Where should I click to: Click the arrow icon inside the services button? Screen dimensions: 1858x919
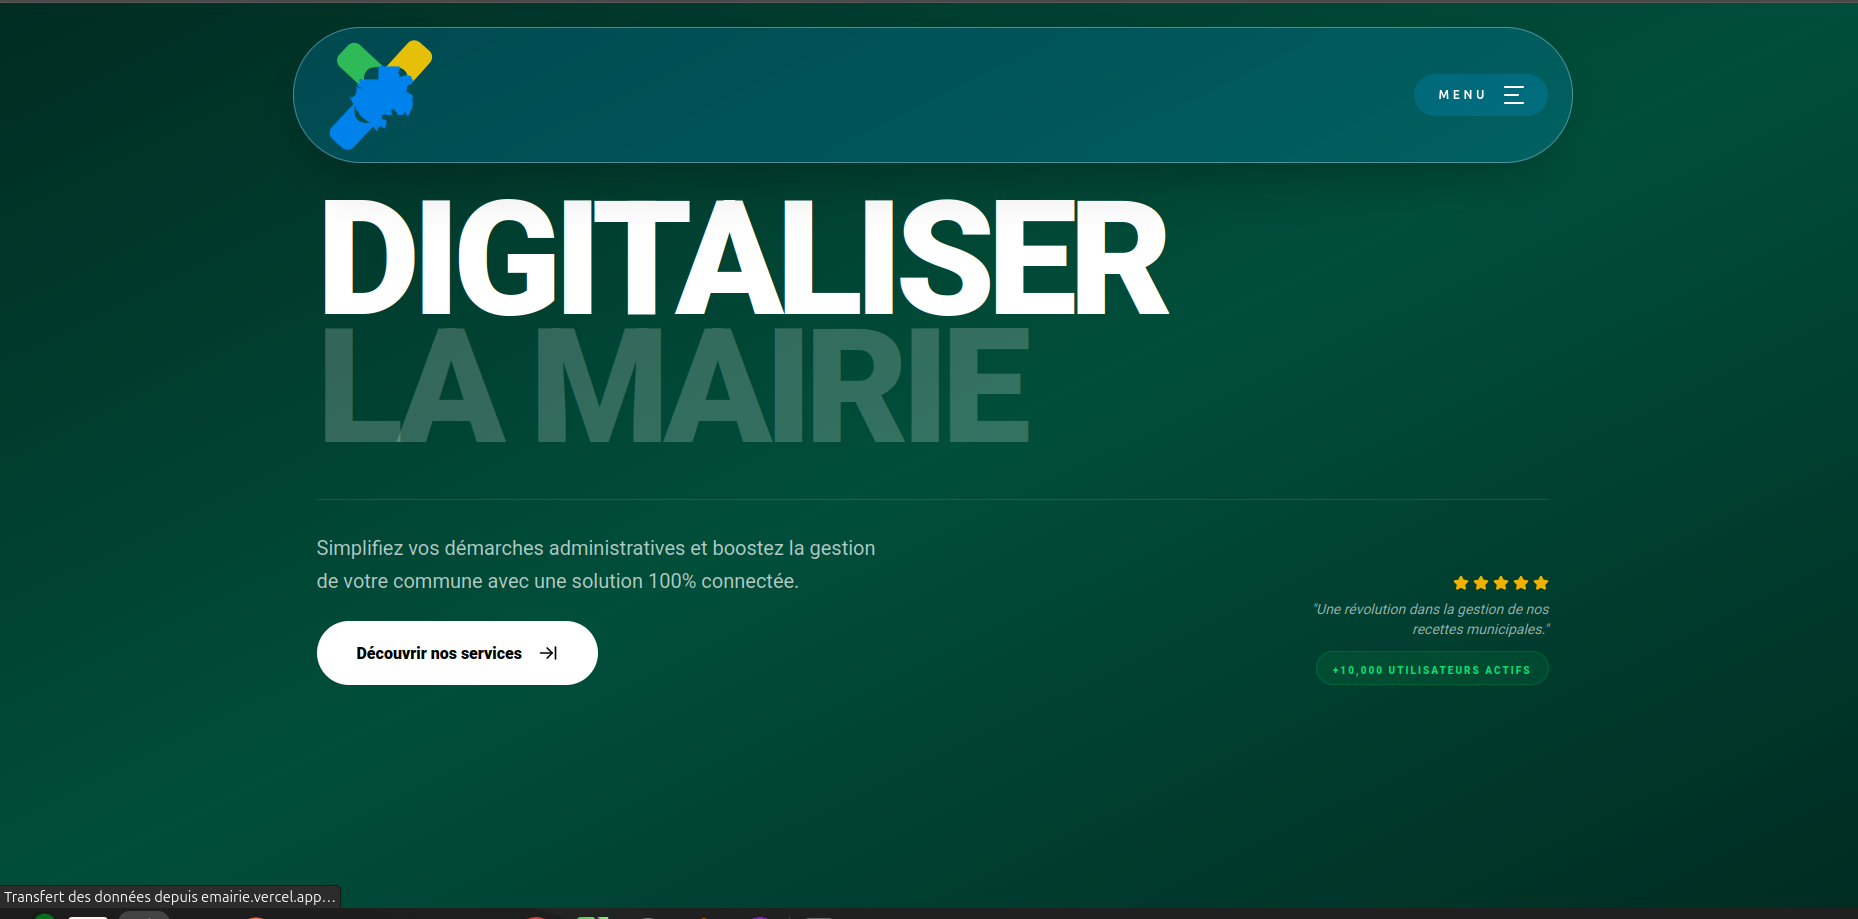[x=548, y=652]
